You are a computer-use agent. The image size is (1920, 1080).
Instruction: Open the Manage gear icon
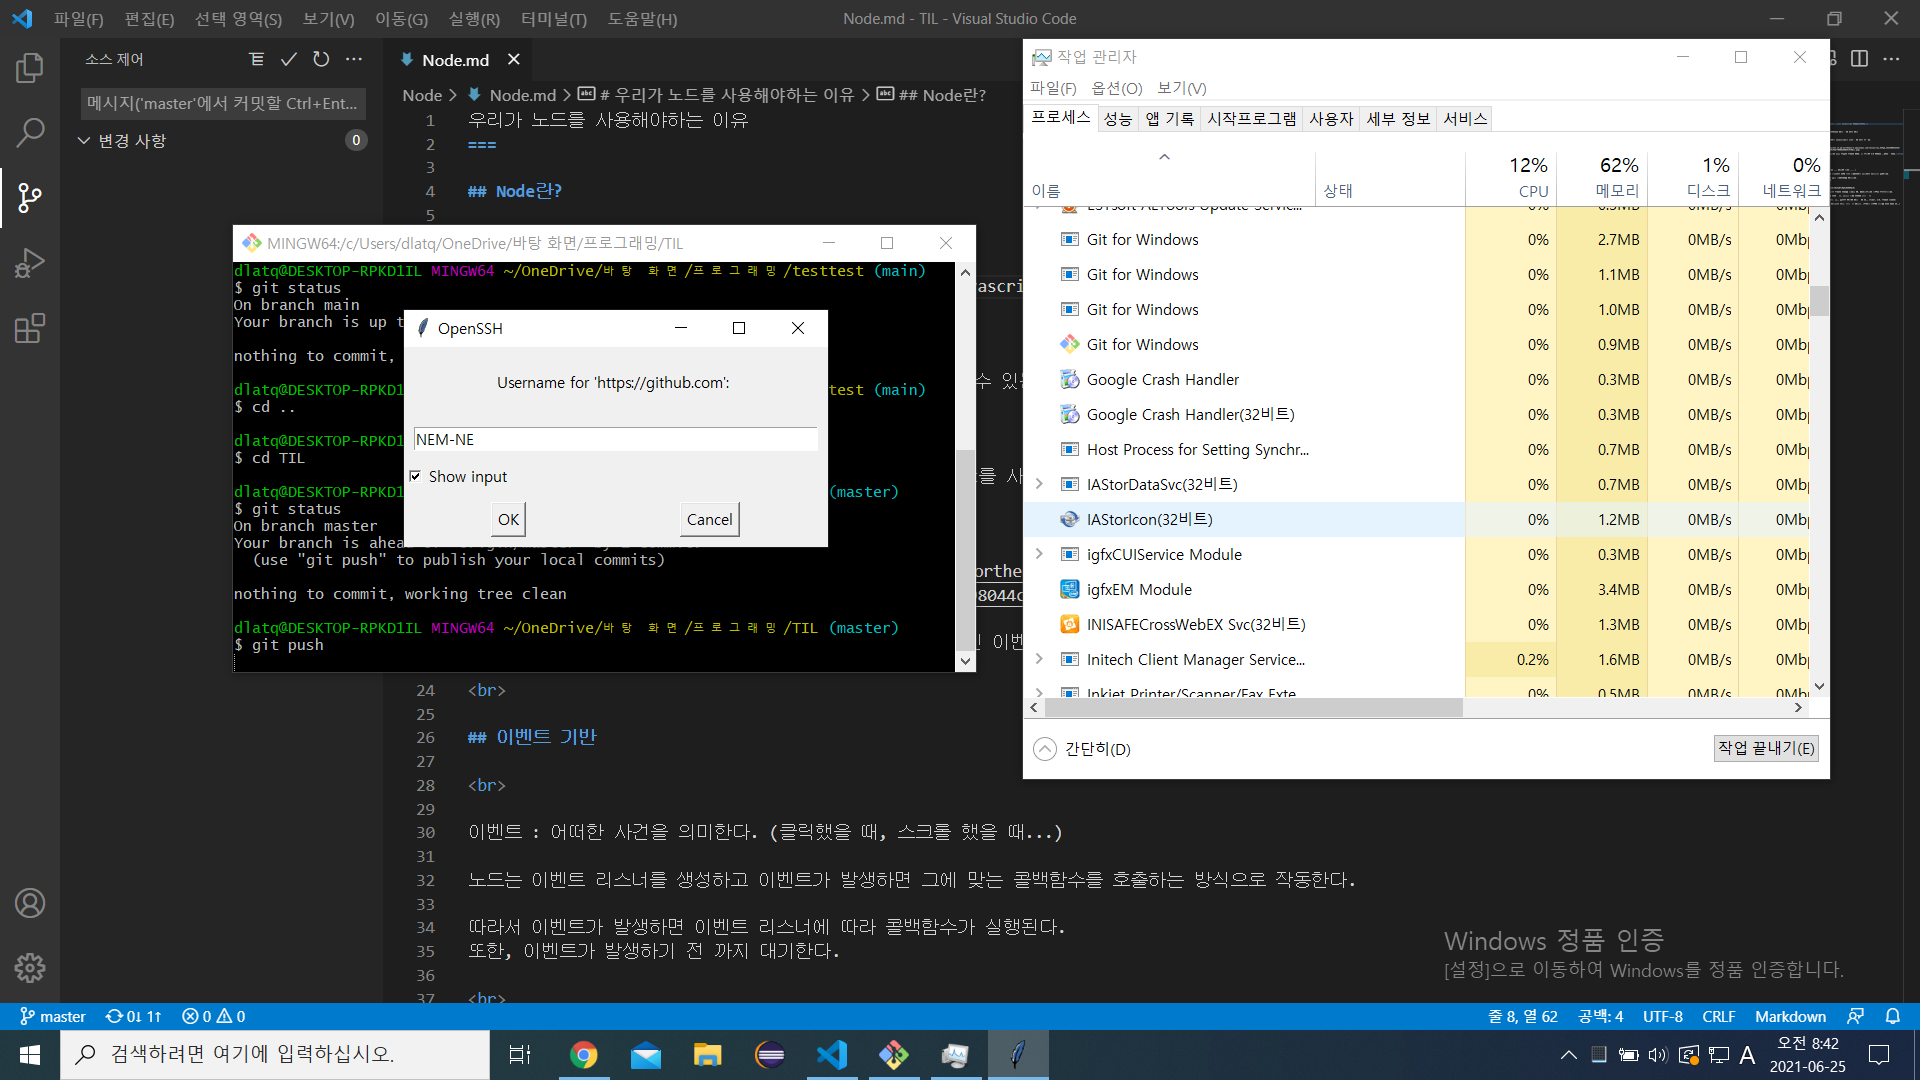click(x=30, y=967)
